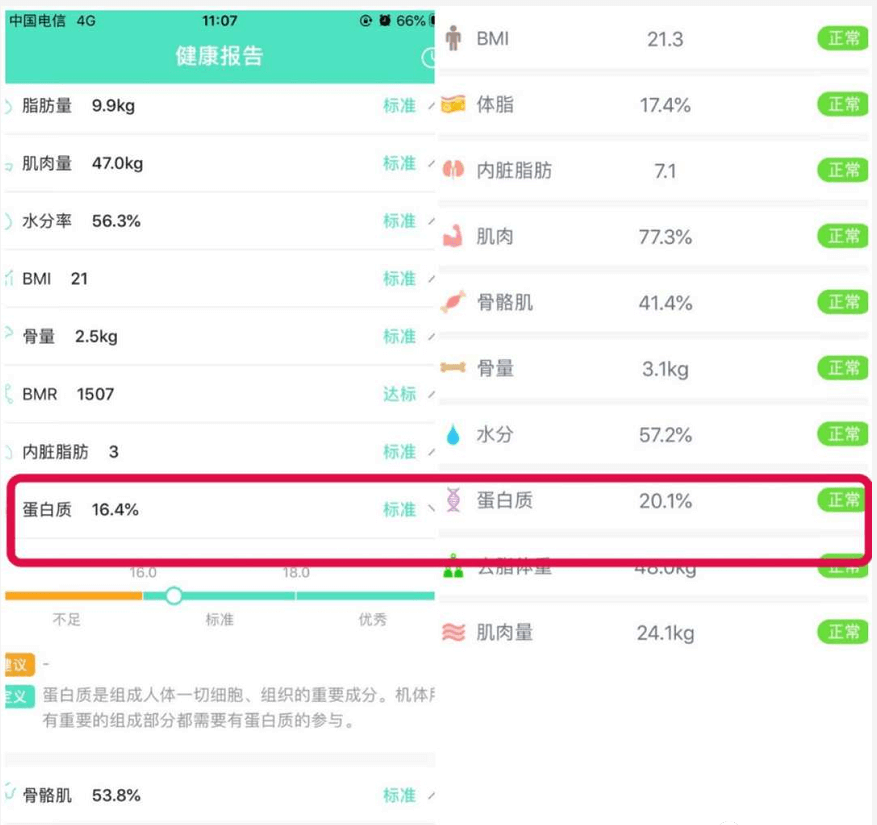Click the 肌肉量 wavy lines icon
This screenshot has width=877, height=825.
pyautogui.click(x=454, y=632)
